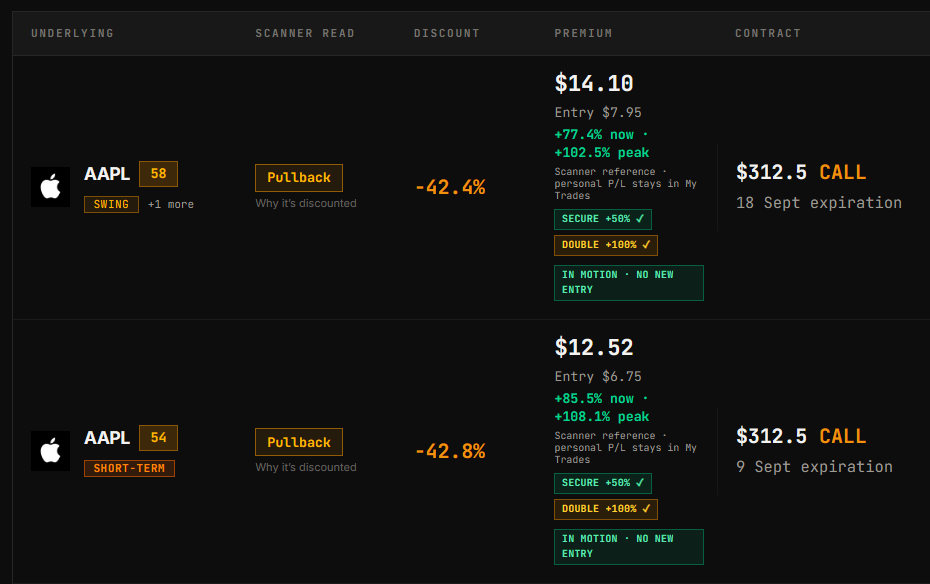Click IN MOTION · NO NEW ENTRY badge under $14.10
This screenshot has height=584, width=930.
(x=629, y=283)
